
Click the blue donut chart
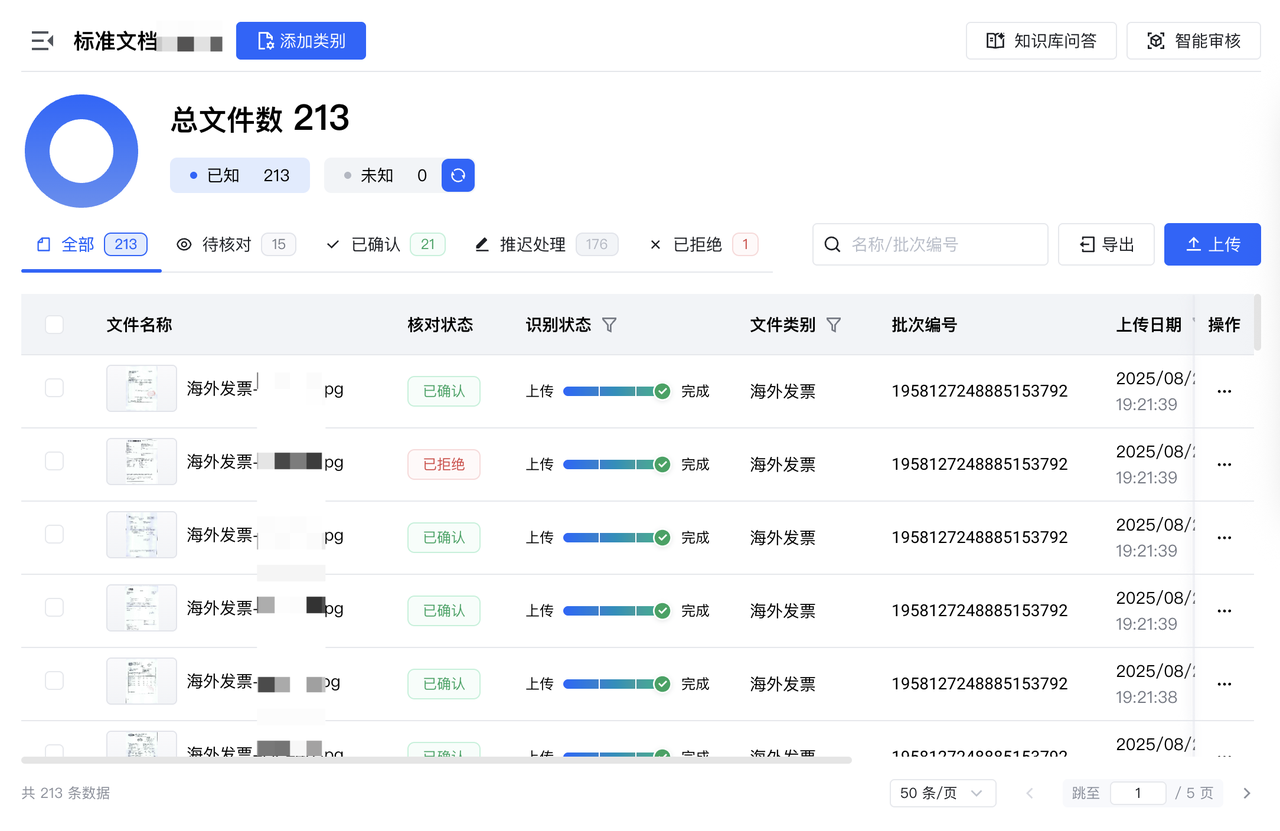(81, 151)
